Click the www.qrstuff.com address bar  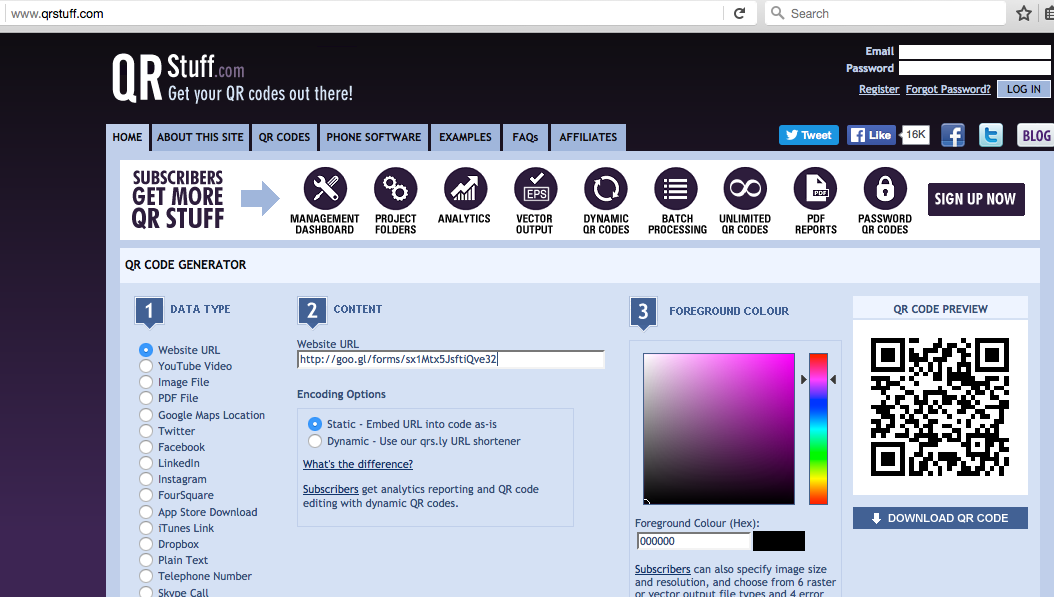[363, 13]
